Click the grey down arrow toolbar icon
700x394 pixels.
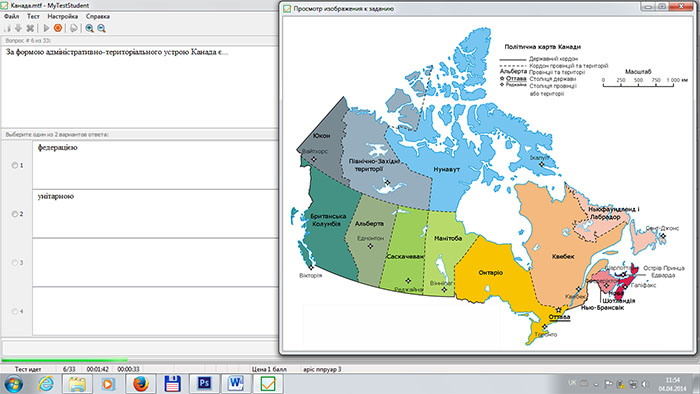coord(18,28)
